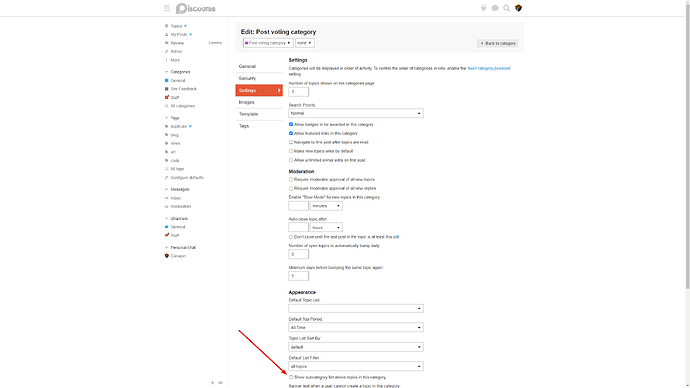This screenshot has height=388, width=690.
Task: Enable Show subcategory list above topics
Action: coord(291,377)
